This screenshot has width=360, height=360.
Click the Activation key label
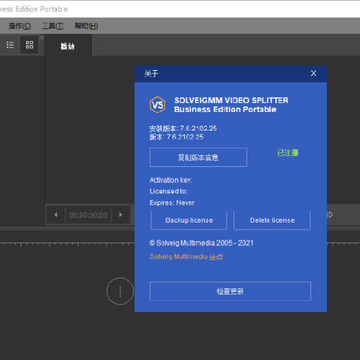(x=171, y=180)
